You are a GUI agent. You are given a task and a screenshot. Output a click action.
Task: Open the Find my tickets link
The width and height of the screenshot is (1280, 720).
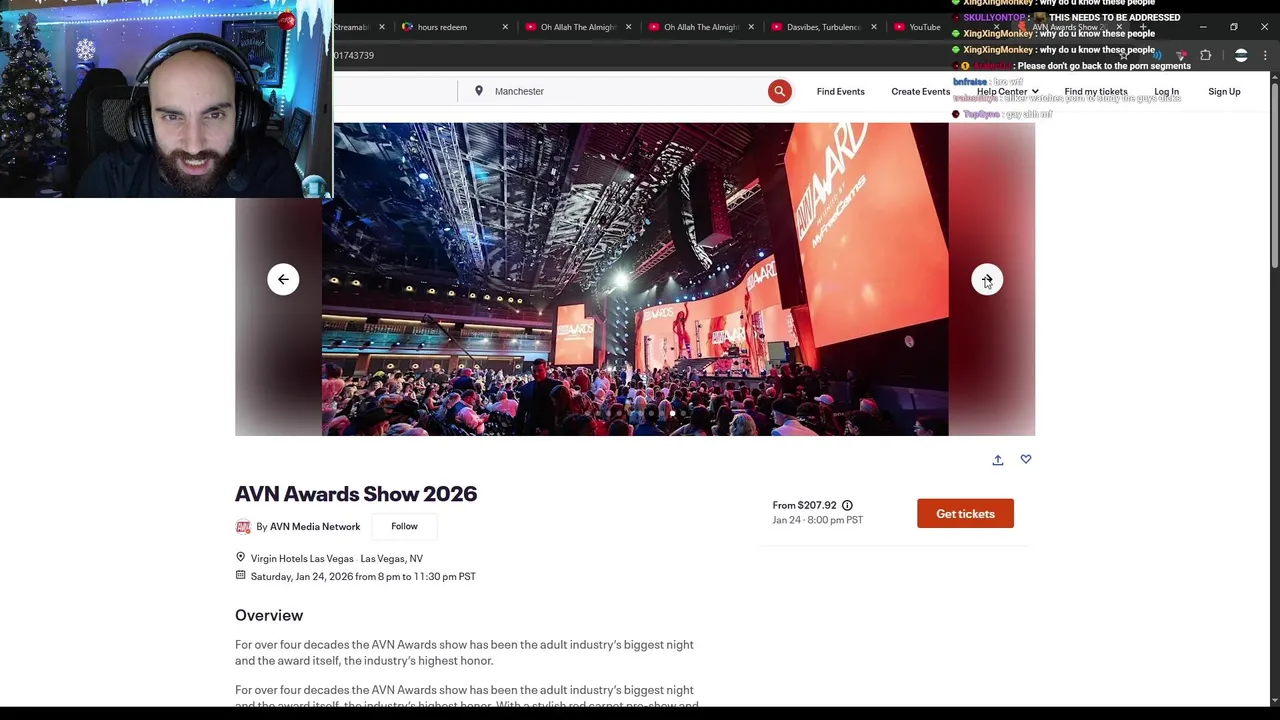pyautogui.click(x=1095, y=91)
